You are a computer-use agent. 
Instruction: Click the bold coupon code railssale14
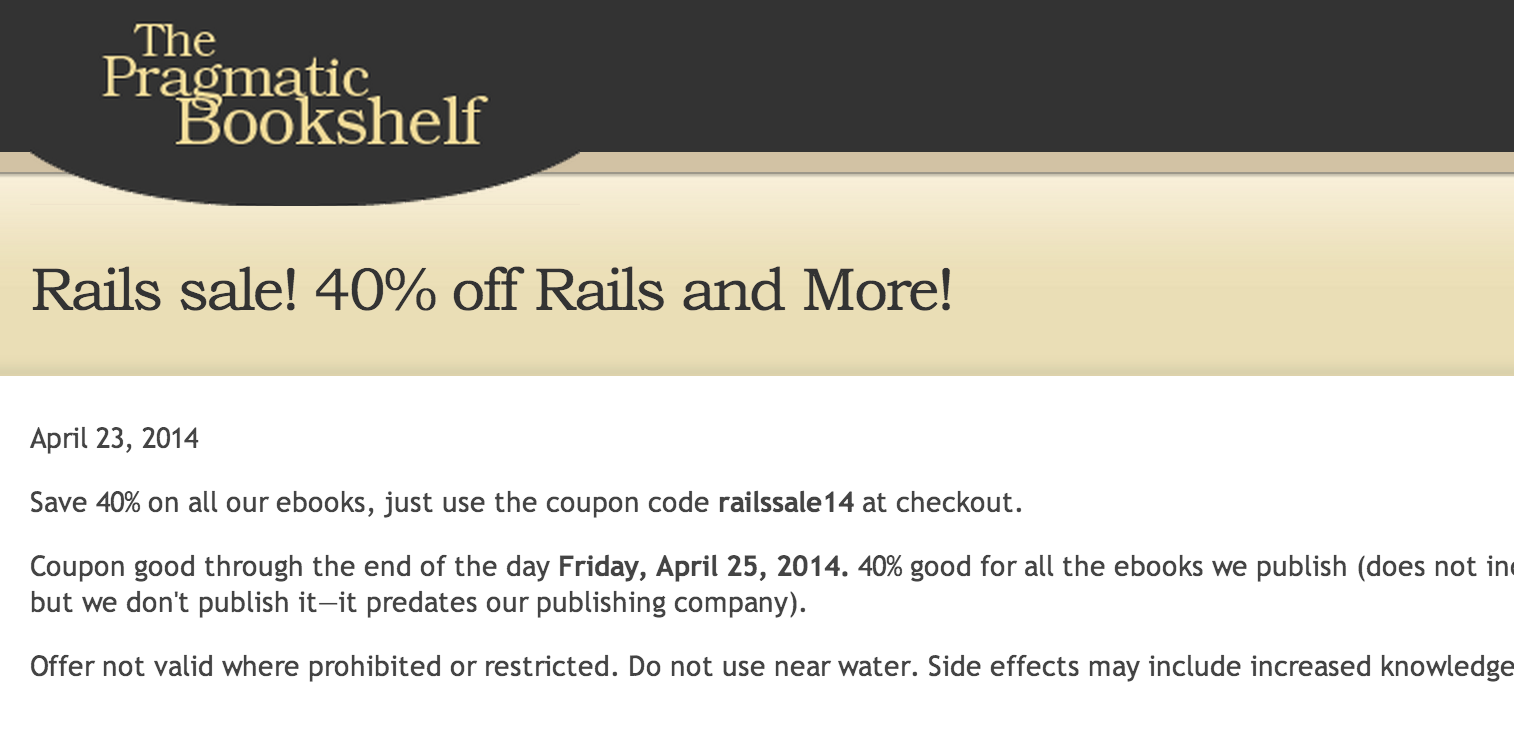click(x=786, y=502)
